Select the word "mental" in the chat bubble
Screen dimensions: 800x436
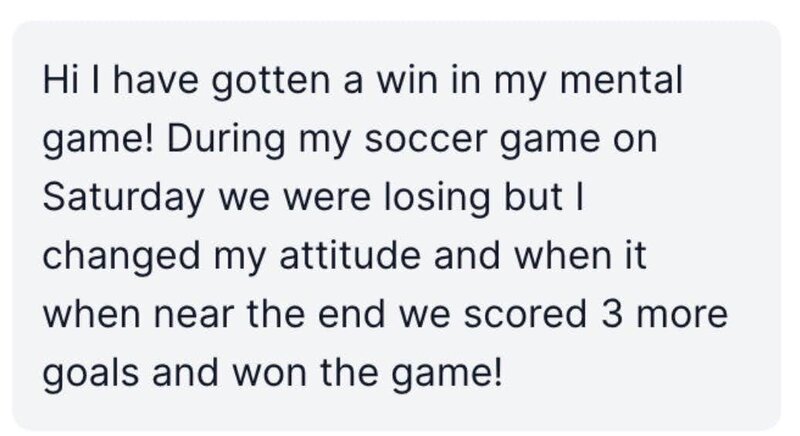pos(621,80)
